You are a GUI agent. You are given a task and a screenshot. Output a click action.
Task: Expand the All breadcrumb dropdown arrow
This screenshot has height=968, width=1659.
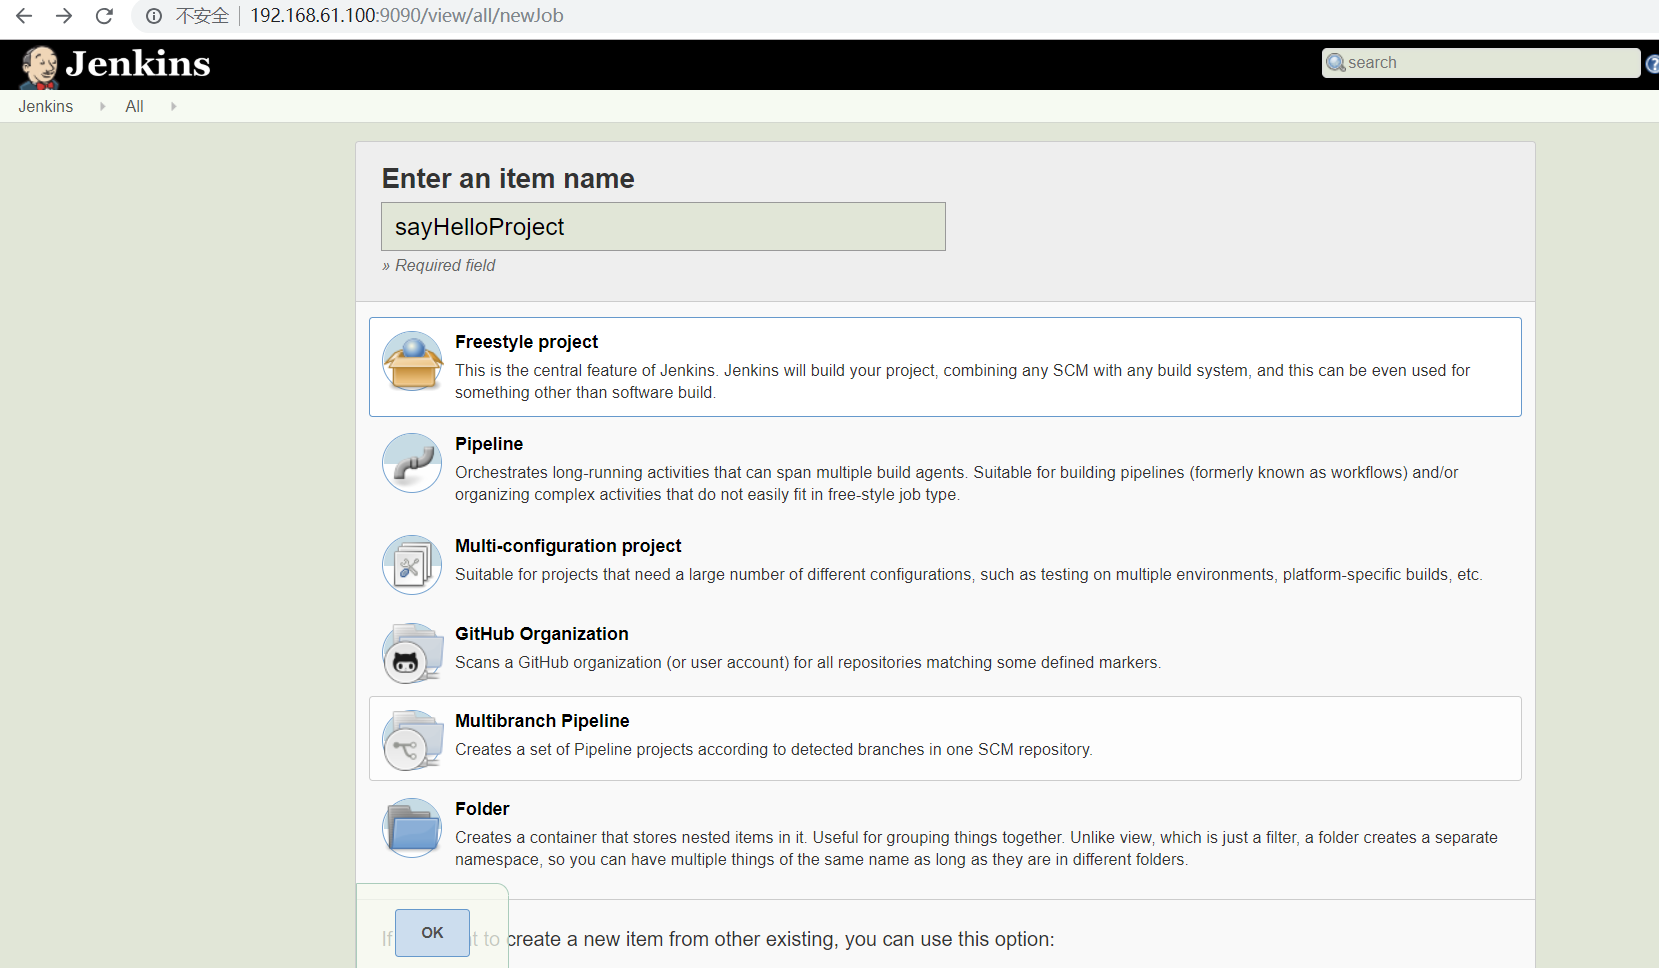[173, 106]
